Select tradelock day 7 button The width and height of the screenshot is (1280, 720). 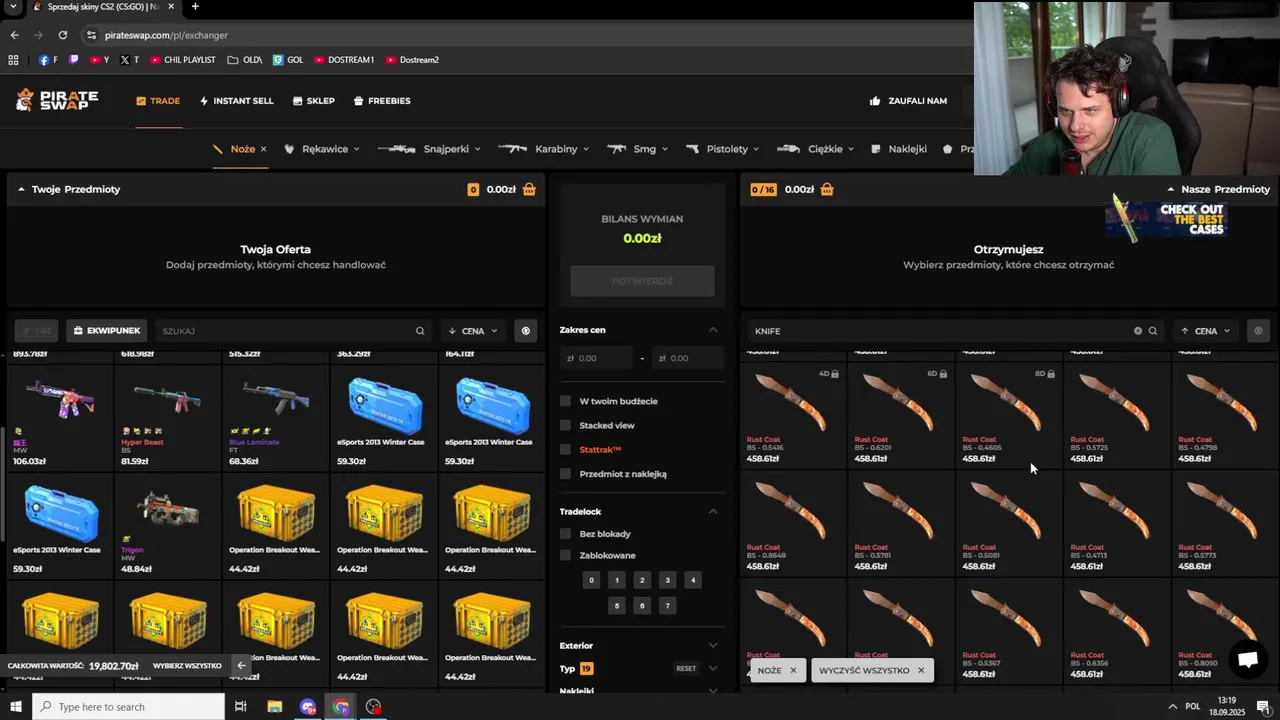667,605
